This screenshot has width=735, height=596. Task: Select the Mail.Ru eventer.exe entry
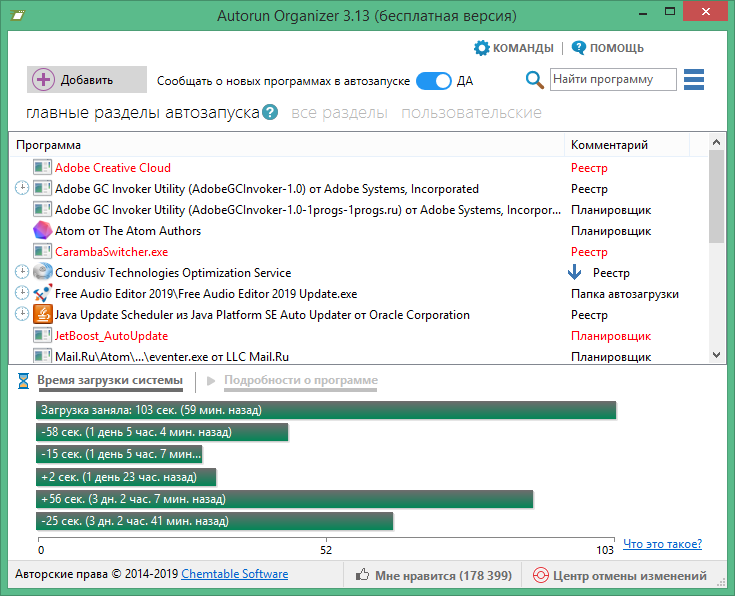point(172,356)
